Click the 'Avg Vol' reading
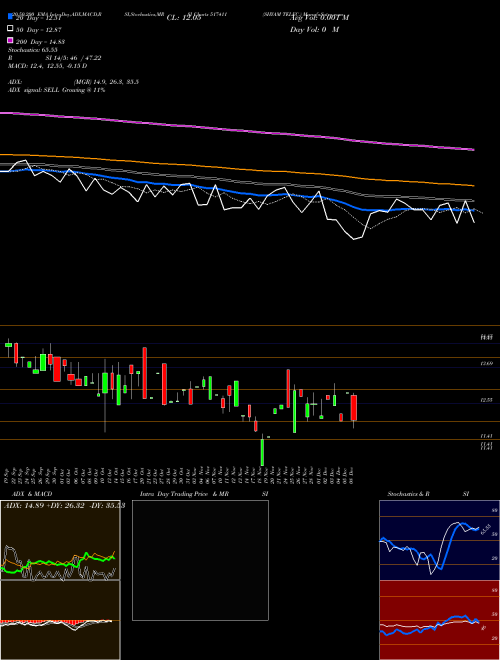This screenshot has height=660, width=500. (x=319, y=18)
